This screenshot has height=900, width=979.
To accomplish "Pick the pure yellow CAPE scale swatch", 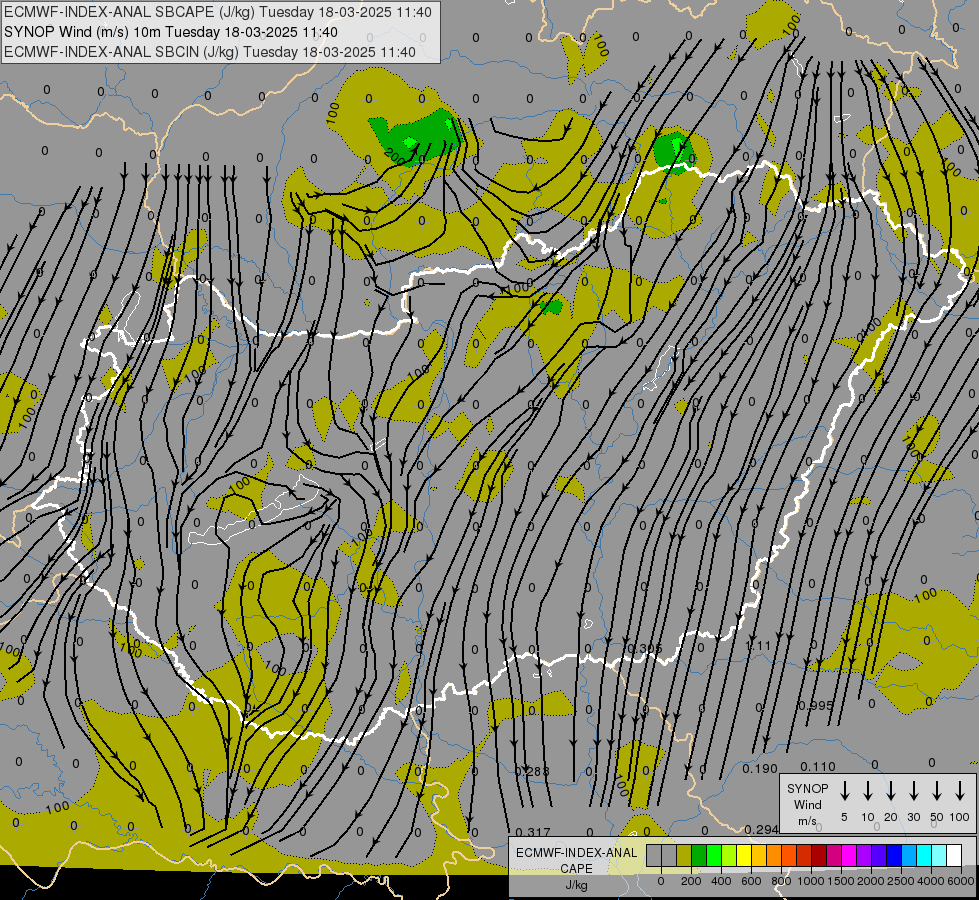I will pyautogui.click(x=744, y=855).
